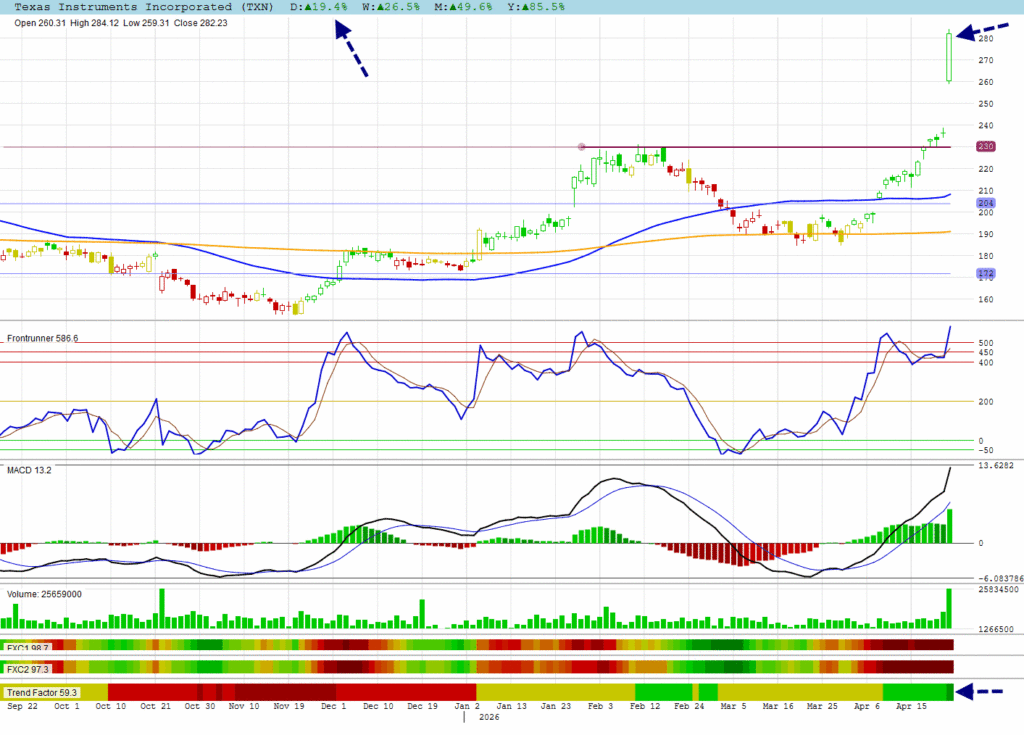Click the dashed arrow pointing at daily change
This screenshot has height=735, width=1024.
(x=352, y=50)
